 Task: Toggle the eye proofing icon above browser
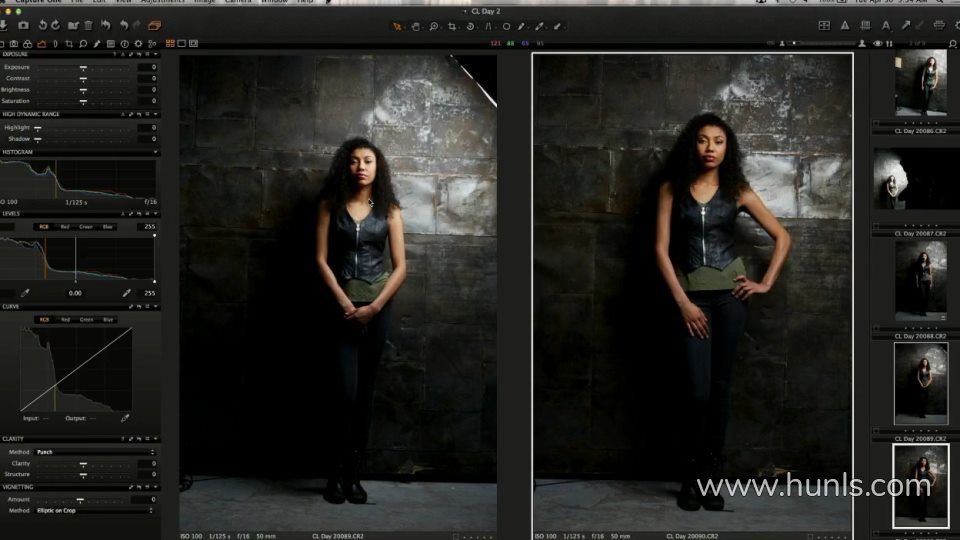(x=878, y=43)
